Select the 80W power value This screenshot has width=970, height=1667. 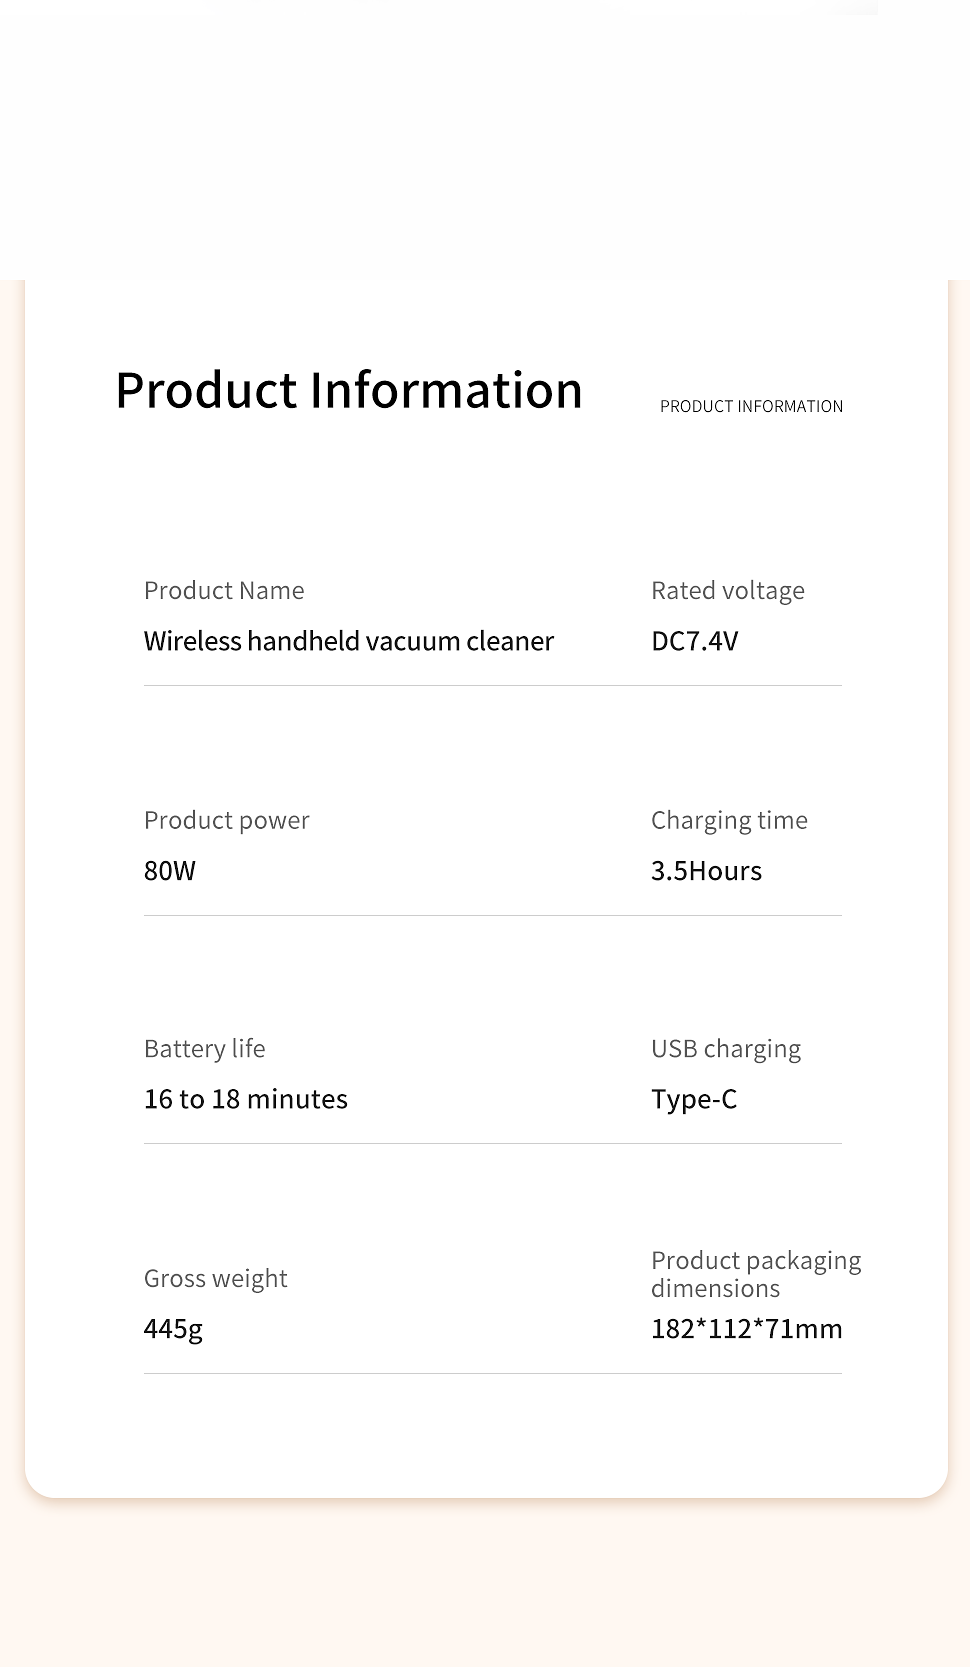tap(170, 871)
